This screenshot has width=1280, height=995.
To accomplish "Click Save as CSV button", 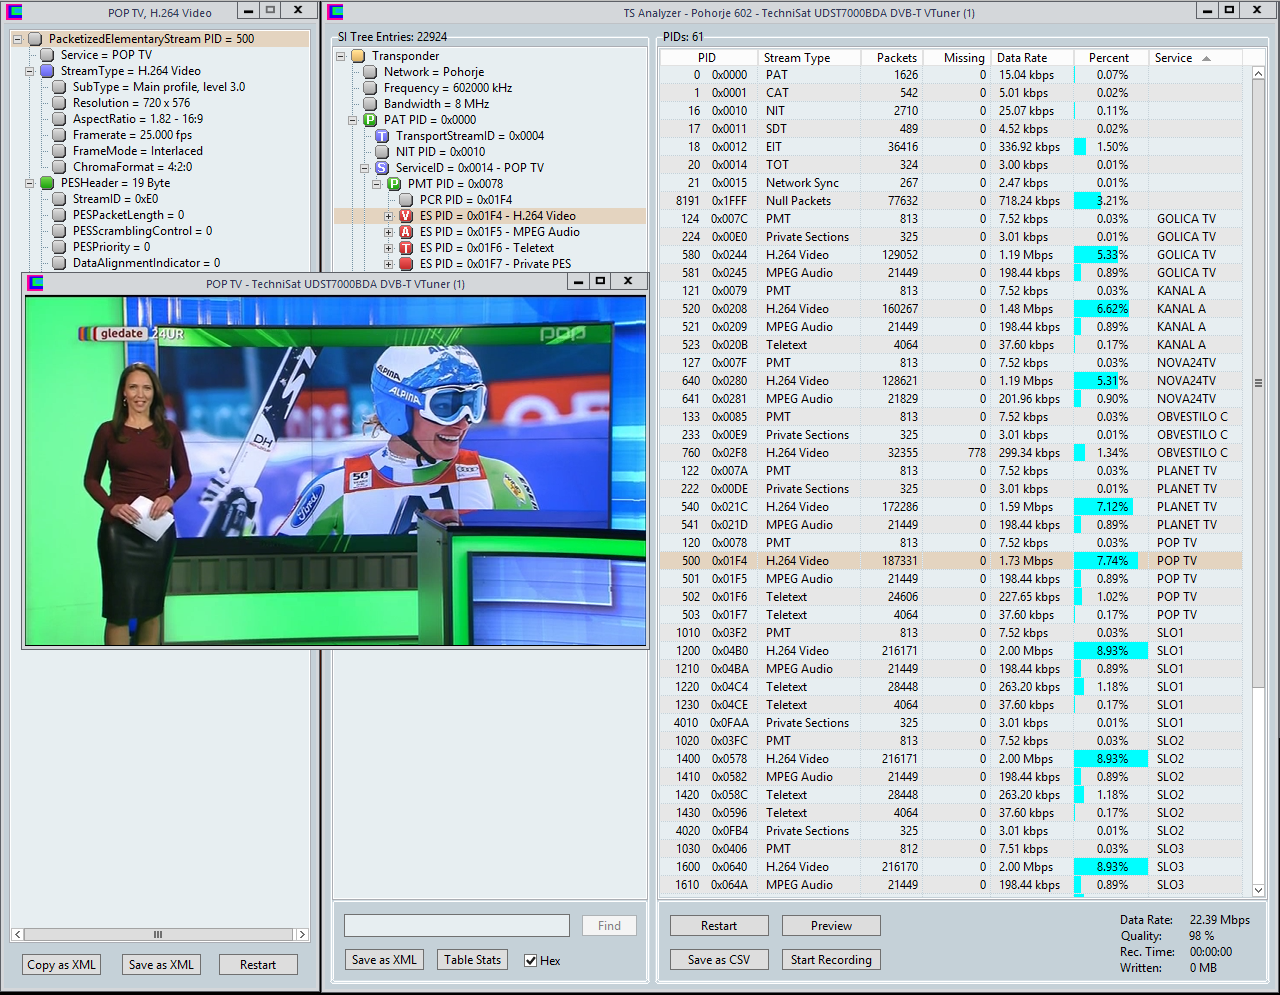I will (x=719, y=960).
